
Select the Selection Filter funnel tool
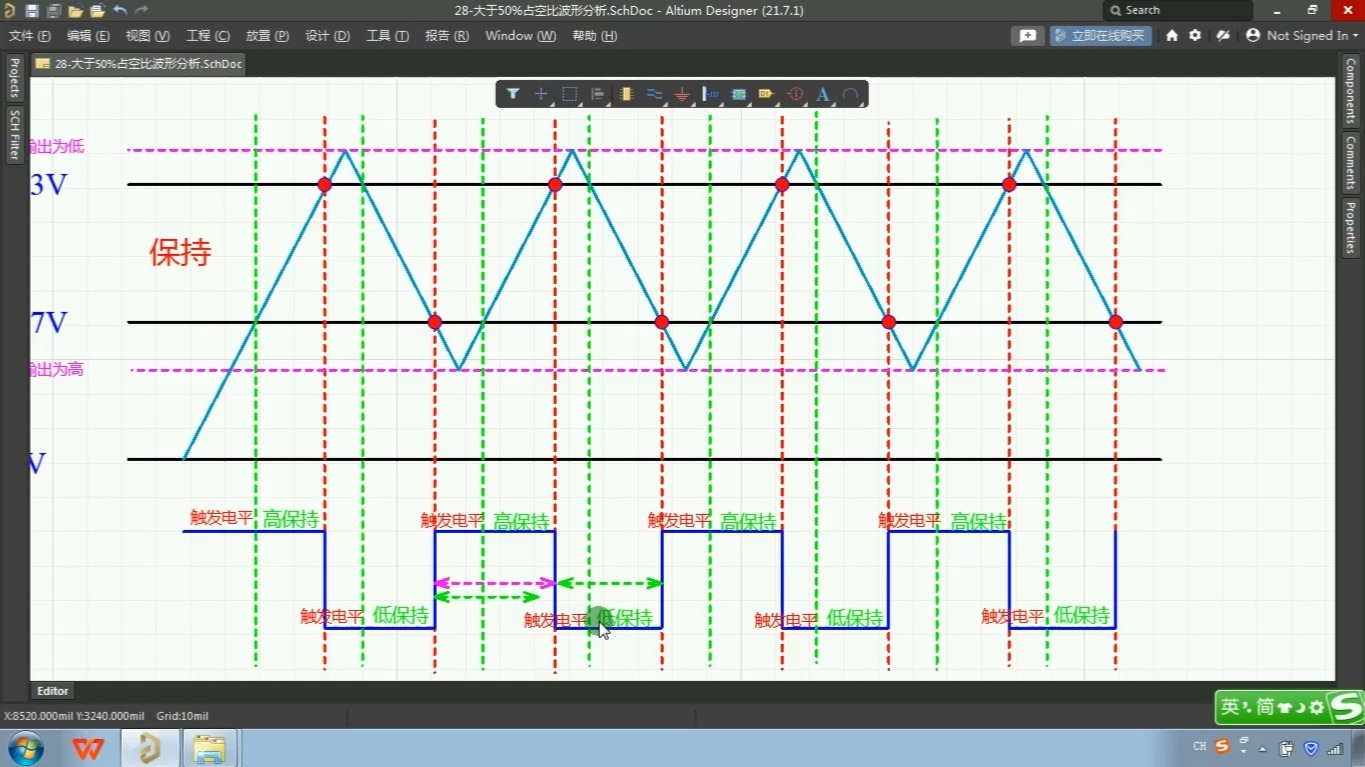pos(513,94)
